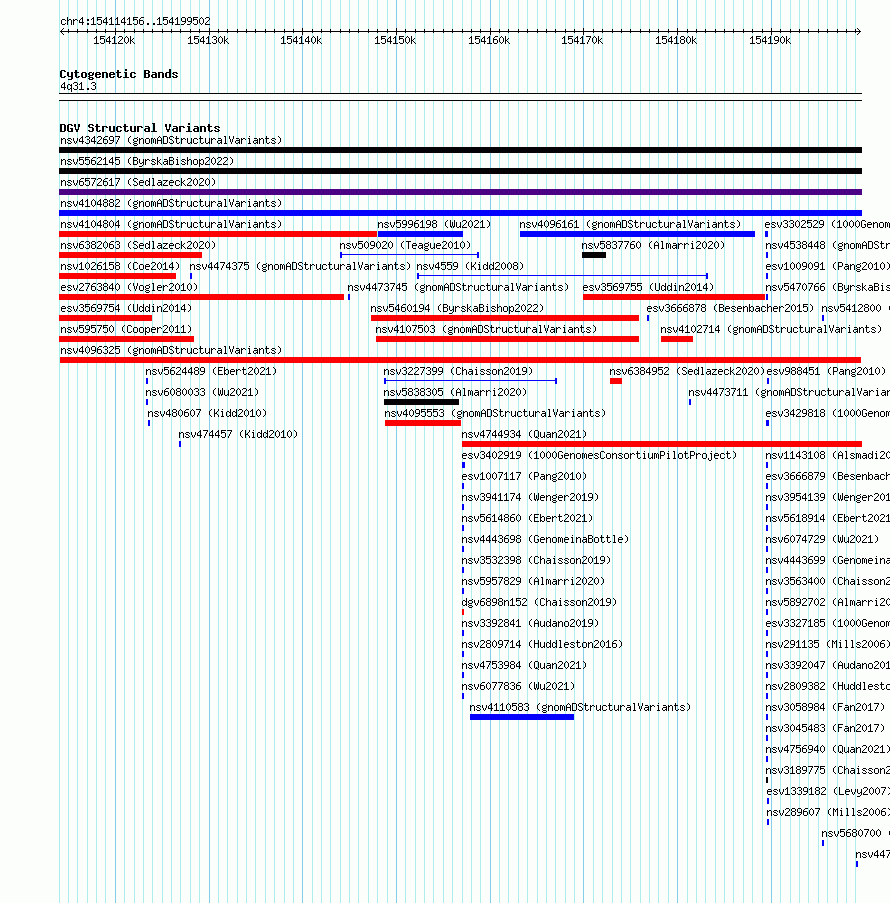Open nsv5996198 Wu2021 variant label
Screen dimensions: 890x903
point(434,225)
